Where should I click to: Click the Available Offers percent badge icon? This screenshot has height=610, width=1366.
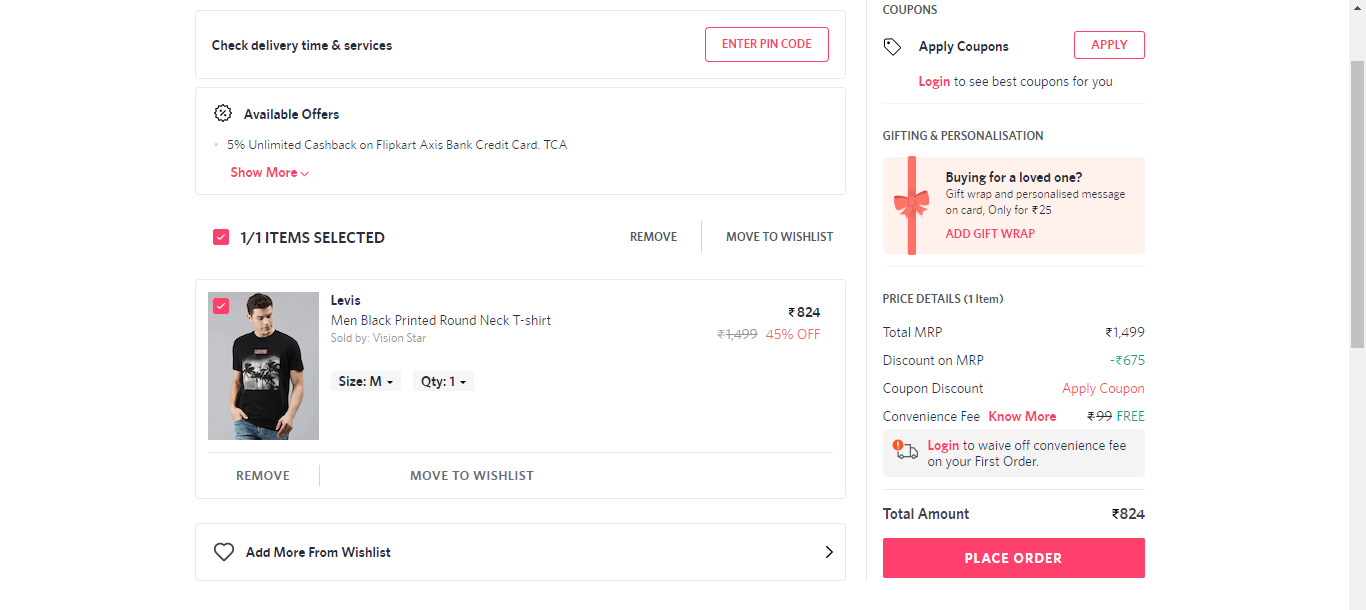click(223, 113)
